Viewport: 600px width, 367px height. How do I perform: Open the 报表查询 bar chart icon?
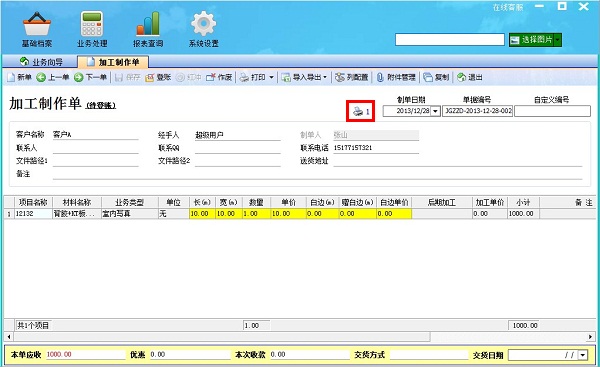148,29
